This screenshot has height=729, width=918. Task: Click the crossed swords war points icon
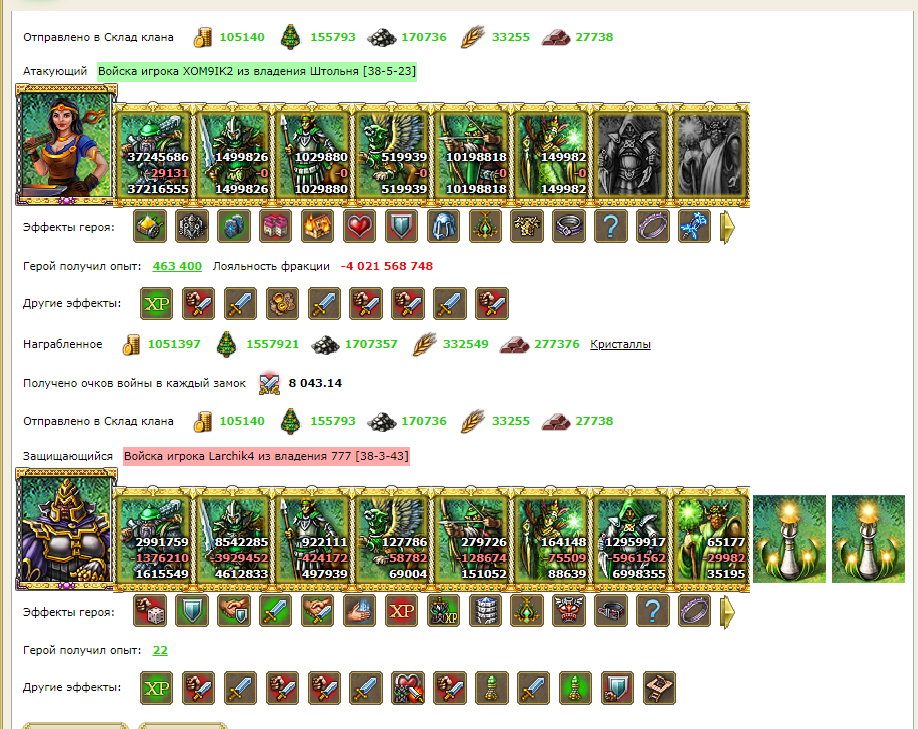269,384
